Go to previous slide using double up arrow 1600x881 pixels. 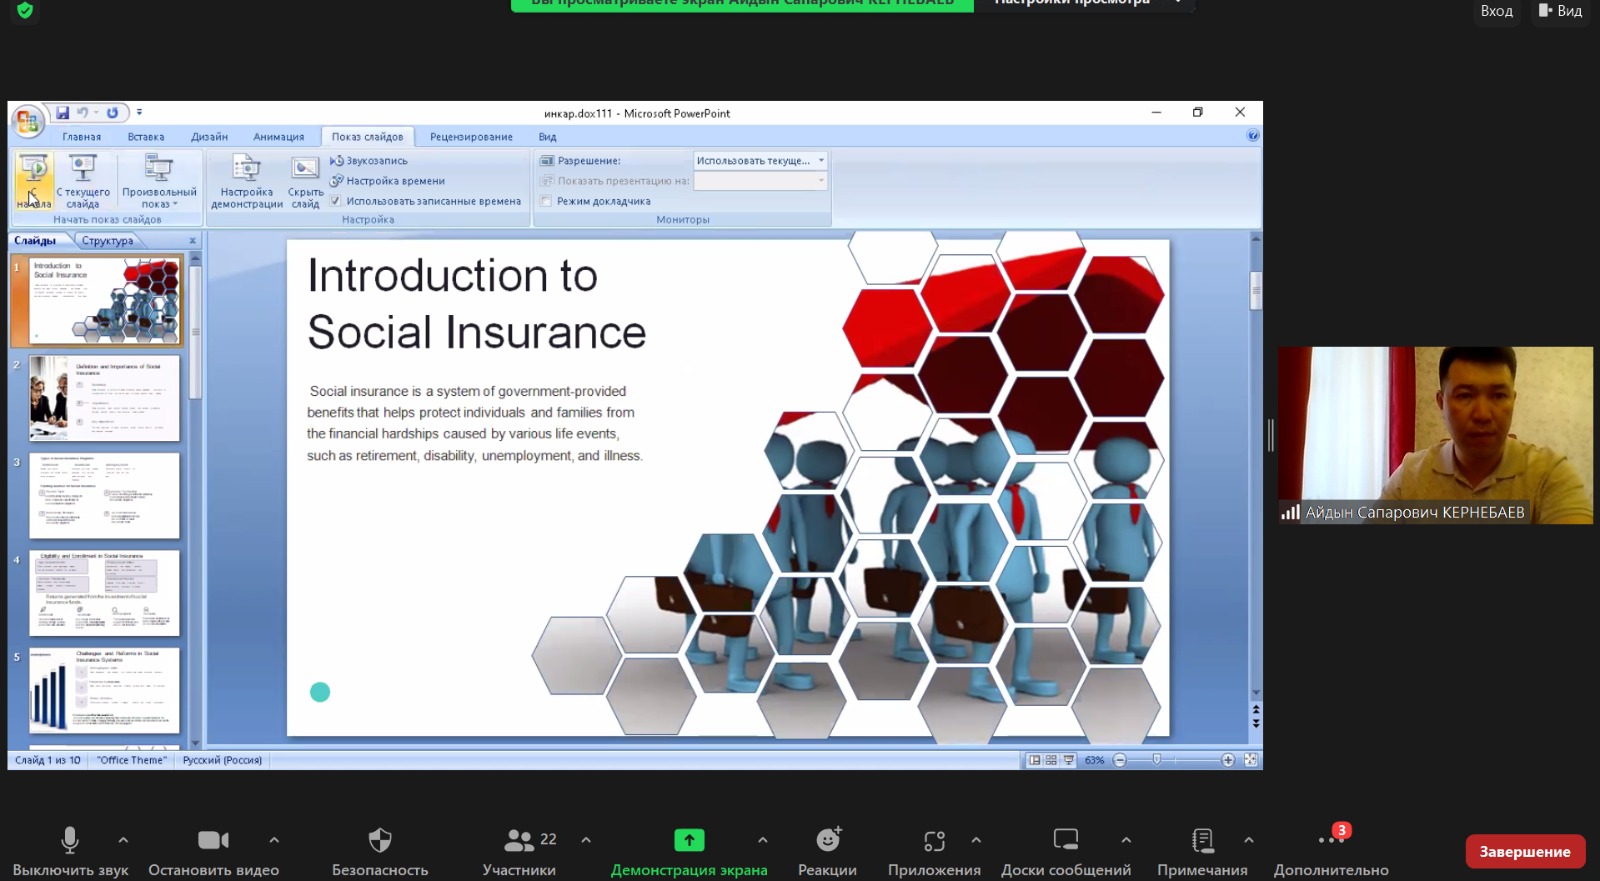point(1256,709)
